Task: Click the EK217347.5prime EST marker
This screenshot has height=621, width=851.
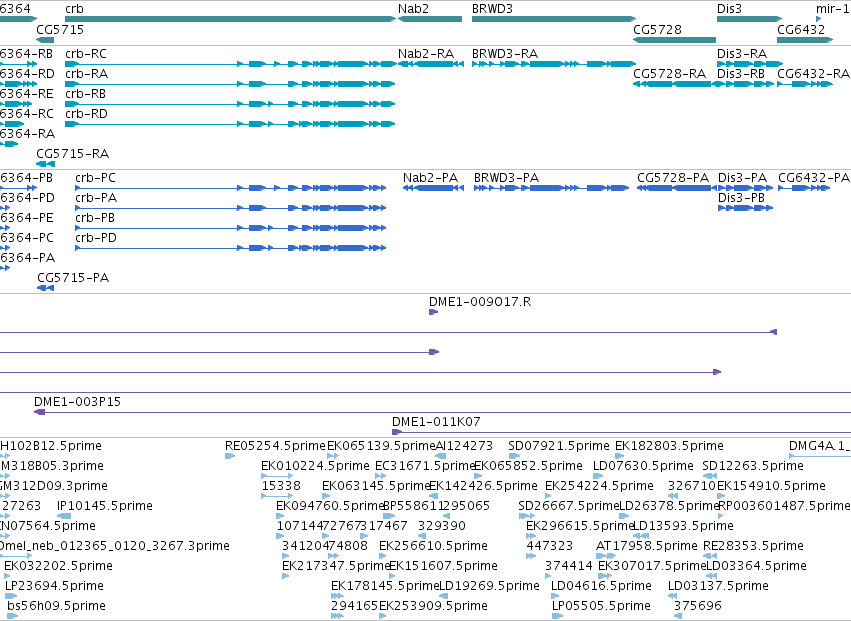Action: coord(285,576)
